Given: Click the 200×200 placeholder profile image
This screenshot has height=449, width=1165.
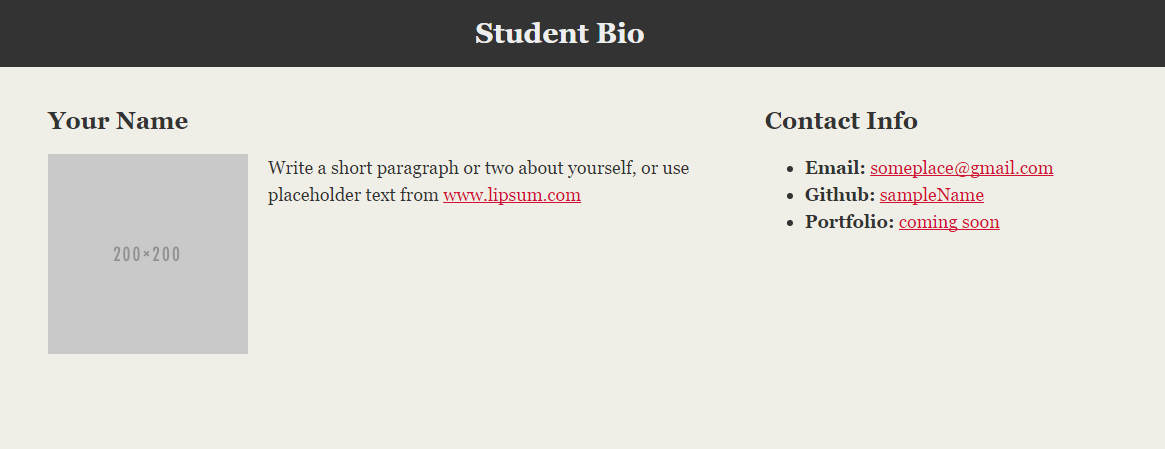Looking at the screenshot, I should coord(148,254).
